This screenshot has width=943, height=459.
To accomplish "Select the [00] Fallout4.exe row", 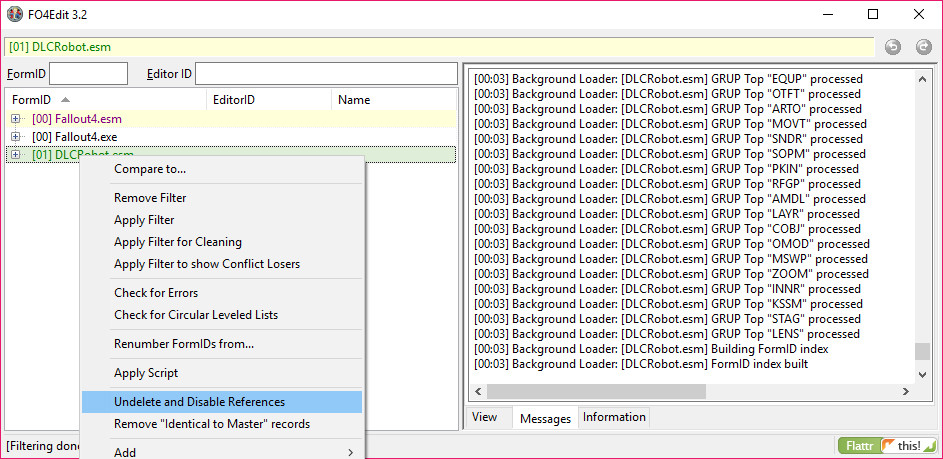I will tap(230, 137).
